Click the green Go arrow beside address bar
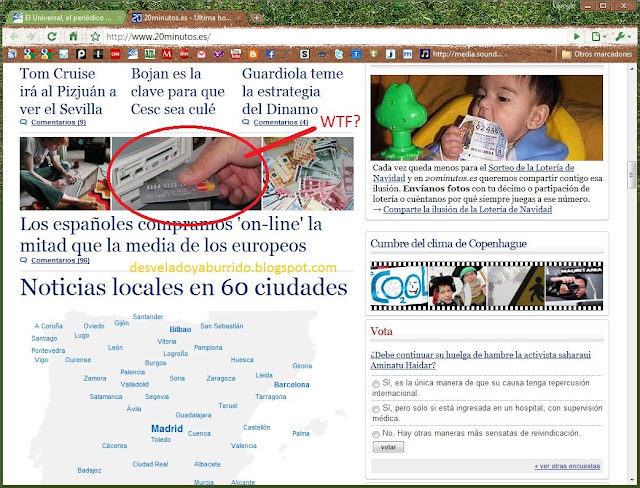640x488 pixels. [577, 37]
